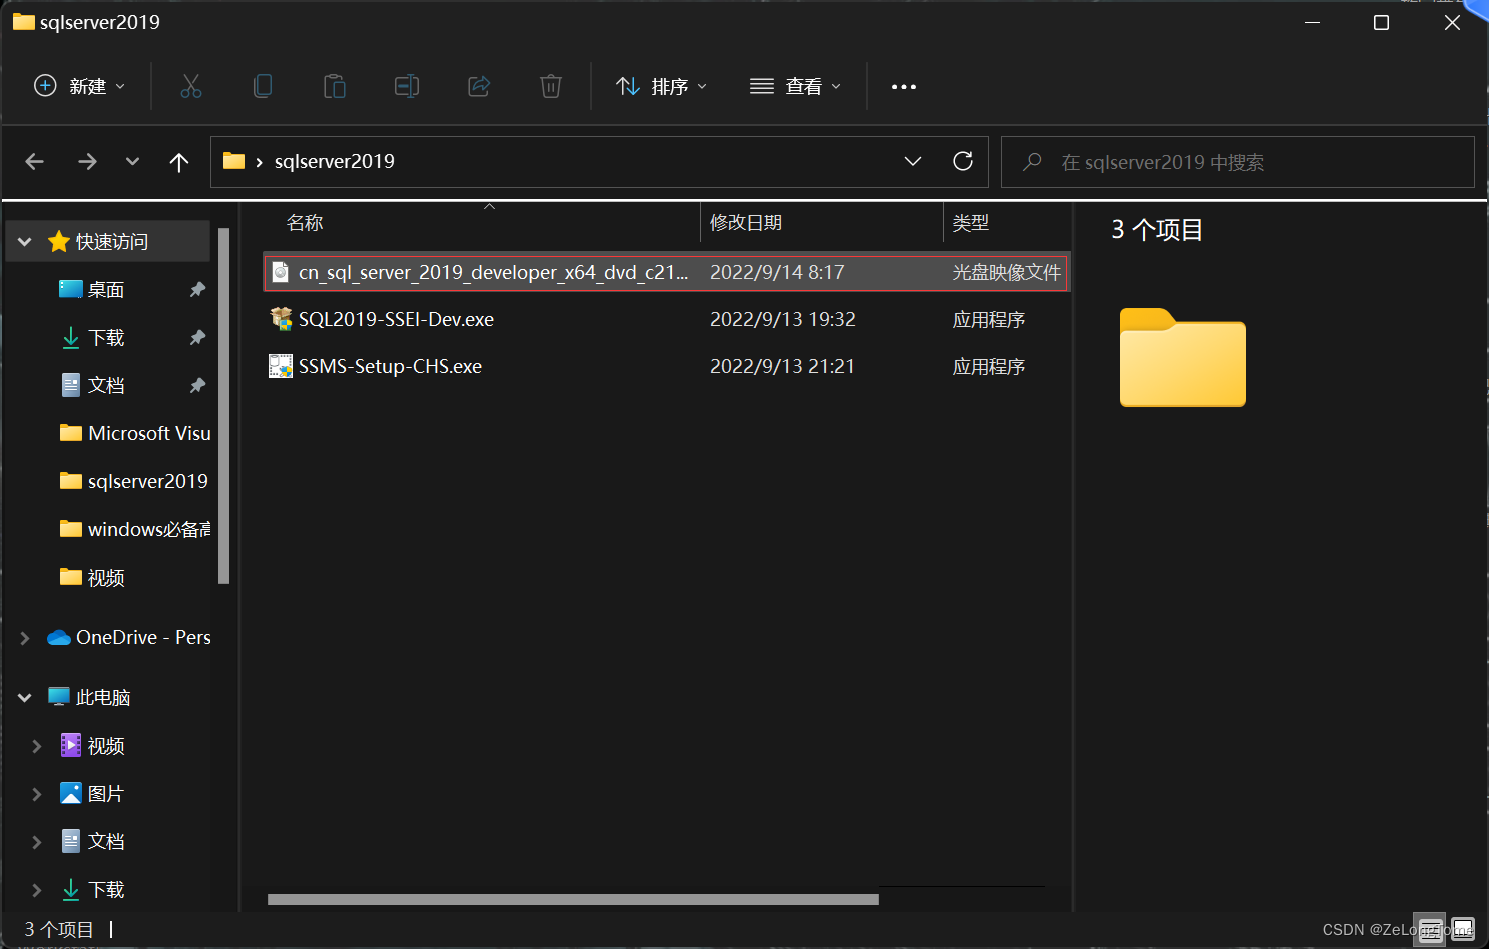Click the horizontal scrollbar in file list

[x=573, y=899]
